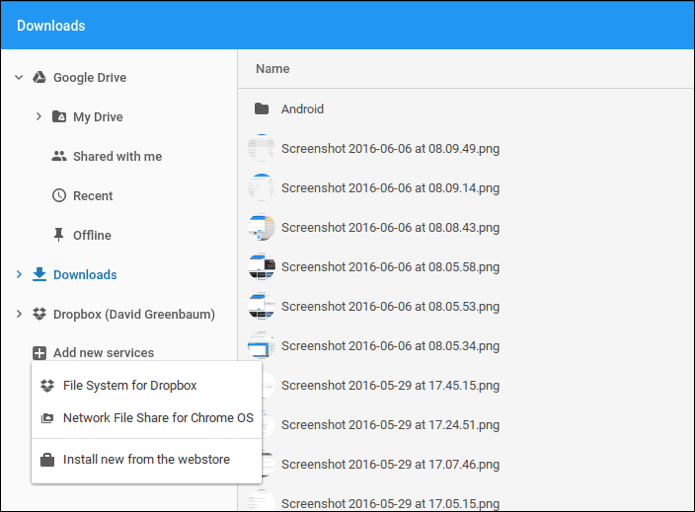The image size is (695, 512).
Task: Click the Google Drive logo icon
Action: coord(39,78)
